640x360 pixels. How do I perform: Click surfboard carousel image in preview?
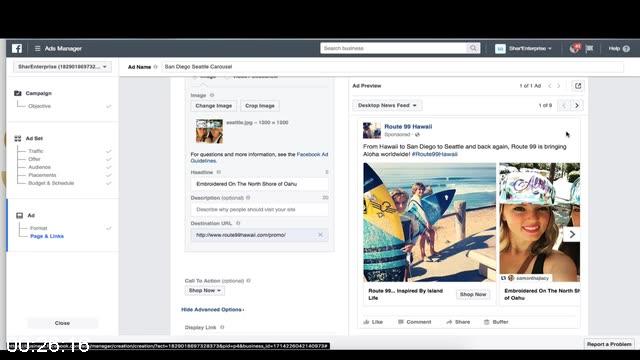click(x=429, y=222)
